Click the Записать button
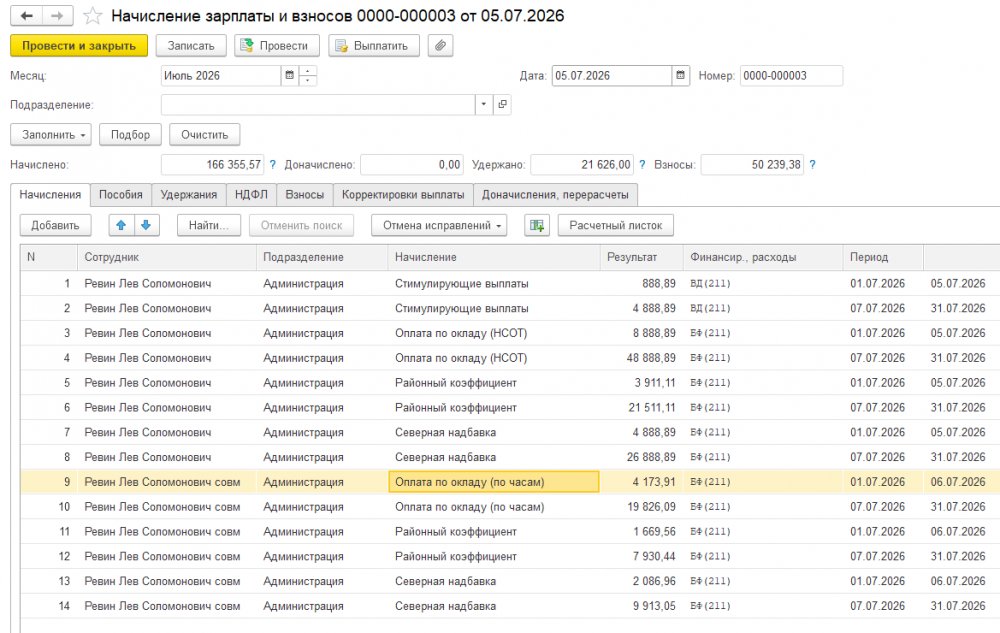 191,46
